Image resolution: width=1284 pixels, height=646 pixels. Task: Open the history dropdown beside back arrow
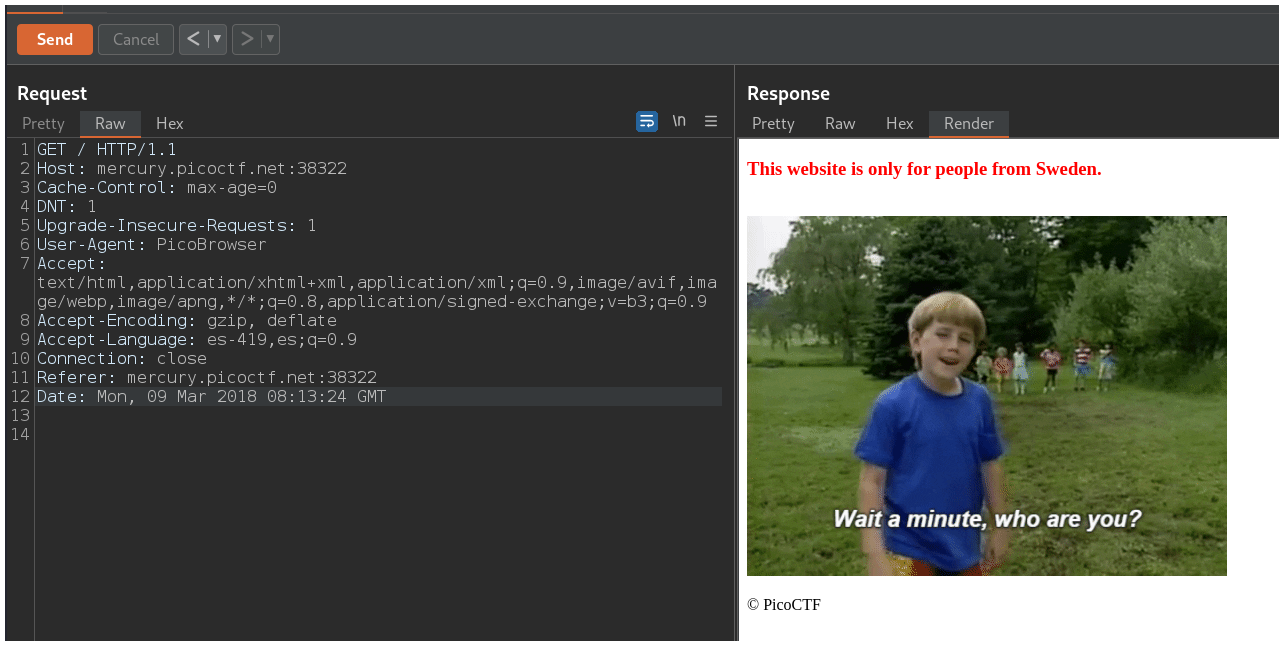click(217, 39)
